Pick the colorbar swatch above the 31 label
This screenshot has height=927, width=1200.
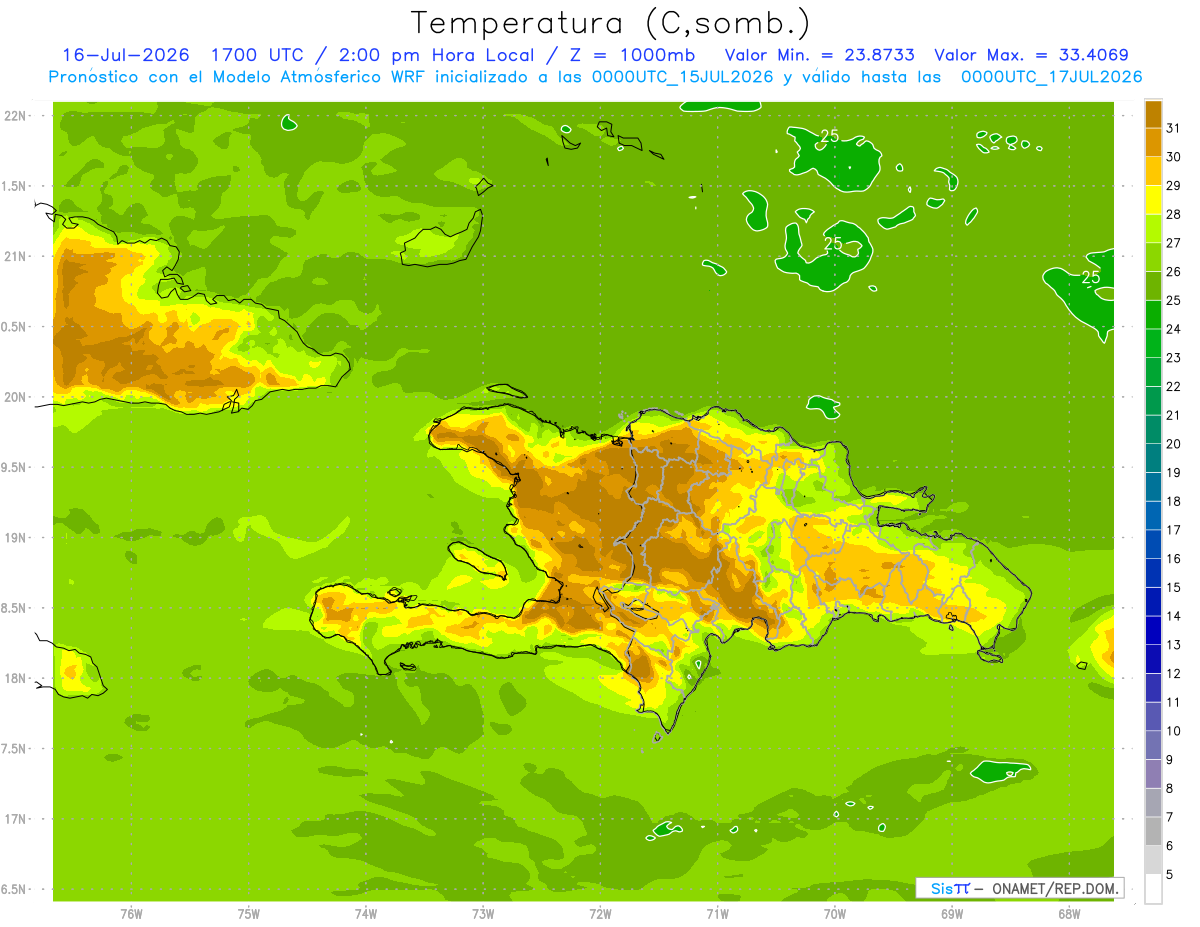tap(1153, 114)
